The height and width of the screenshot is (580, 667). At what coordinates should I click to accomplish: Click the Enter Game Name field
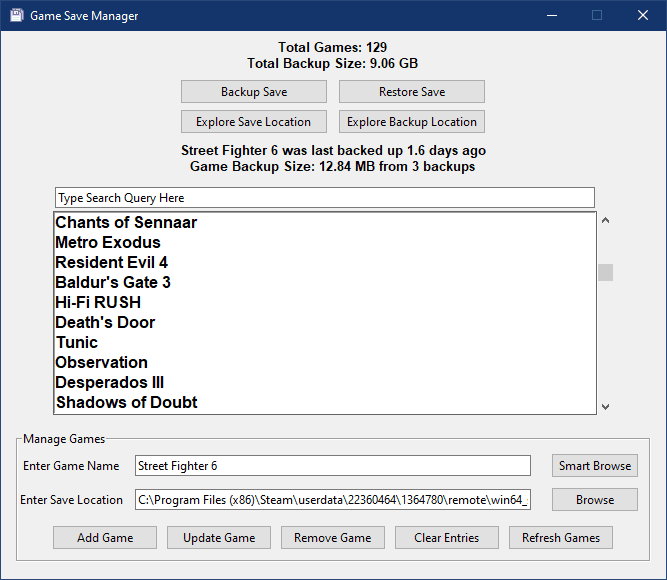(x=333, y=466)
